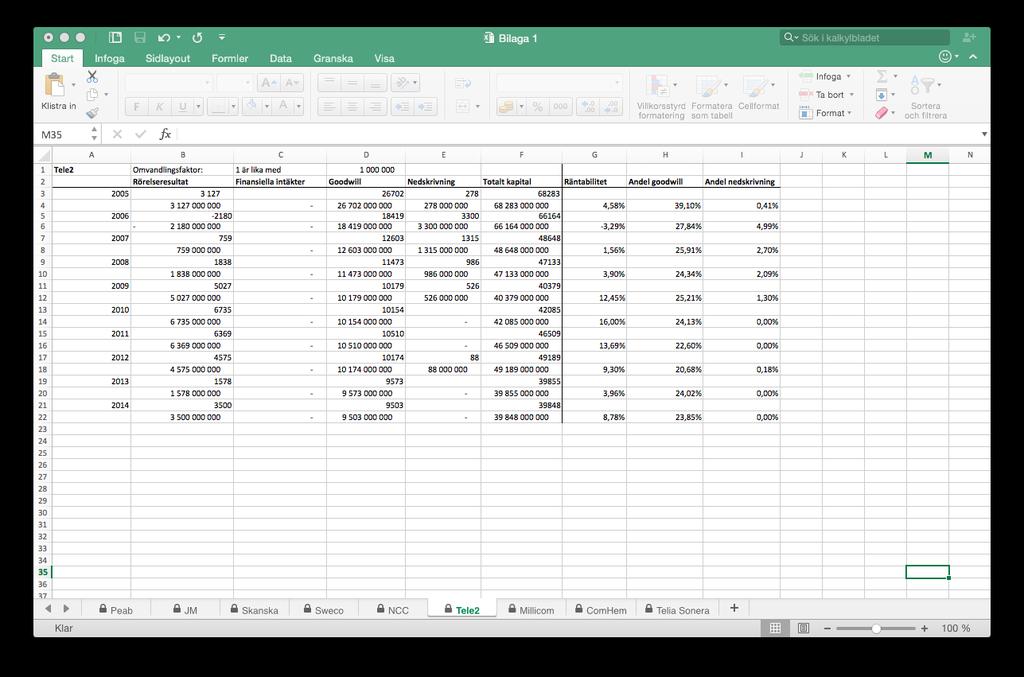Decrease font size with small A icon
1024x677 pixels.
click(x=291, y=83)
